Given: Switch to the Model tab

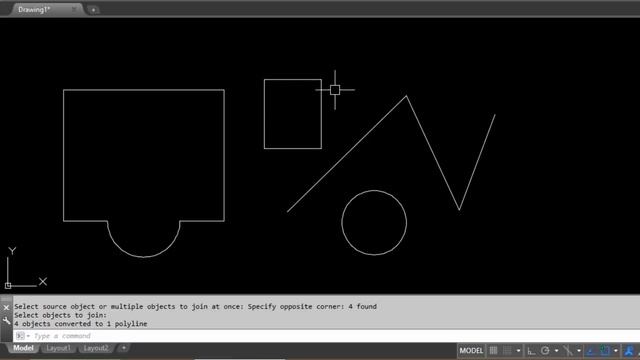Looking at the screenshot, I should 23,348.
